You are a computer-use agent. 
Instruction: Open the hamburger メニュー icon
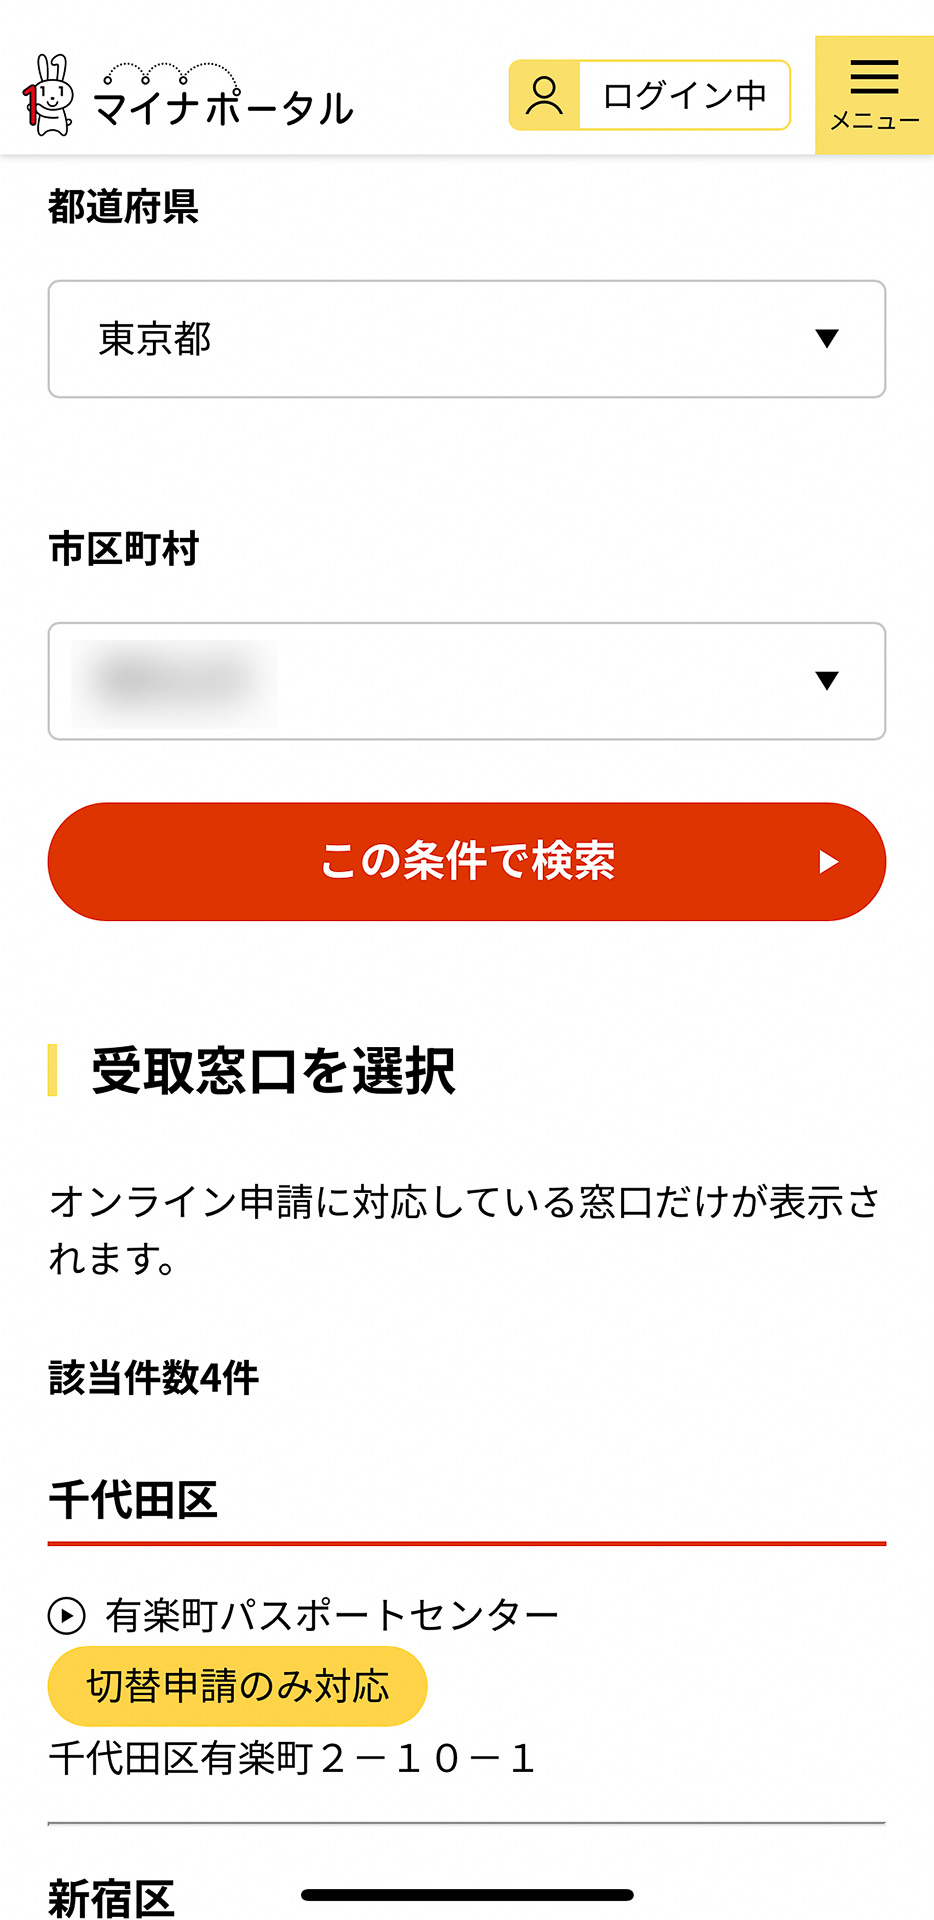pos(873,75)
